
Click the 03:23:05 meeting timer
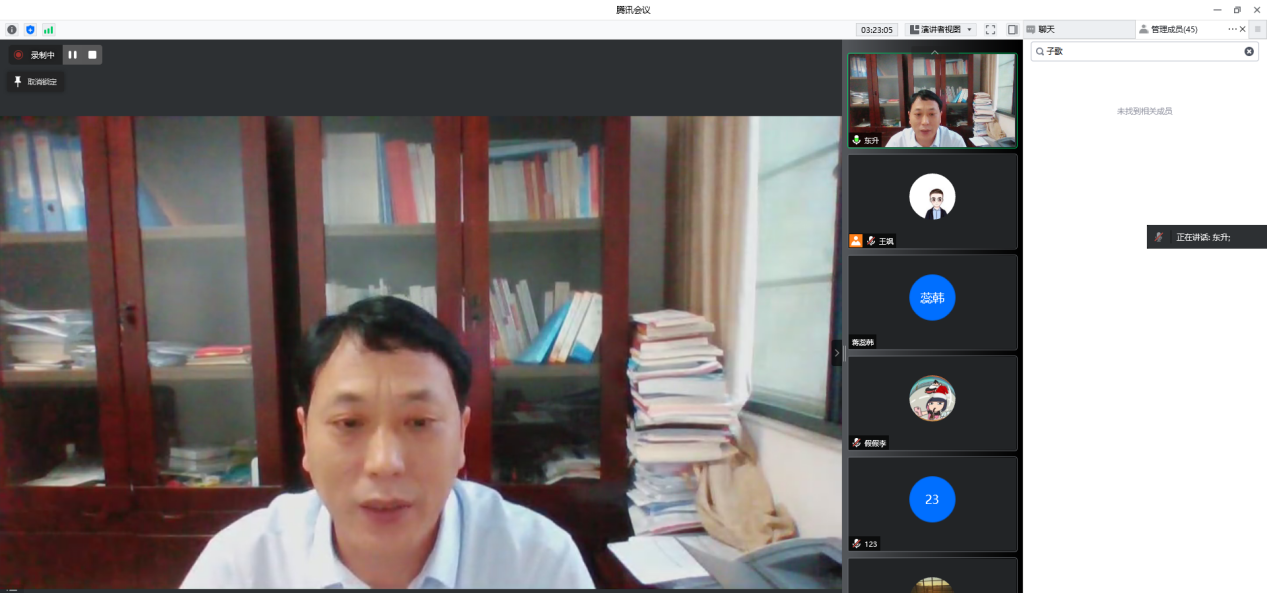tap(877, 30)
